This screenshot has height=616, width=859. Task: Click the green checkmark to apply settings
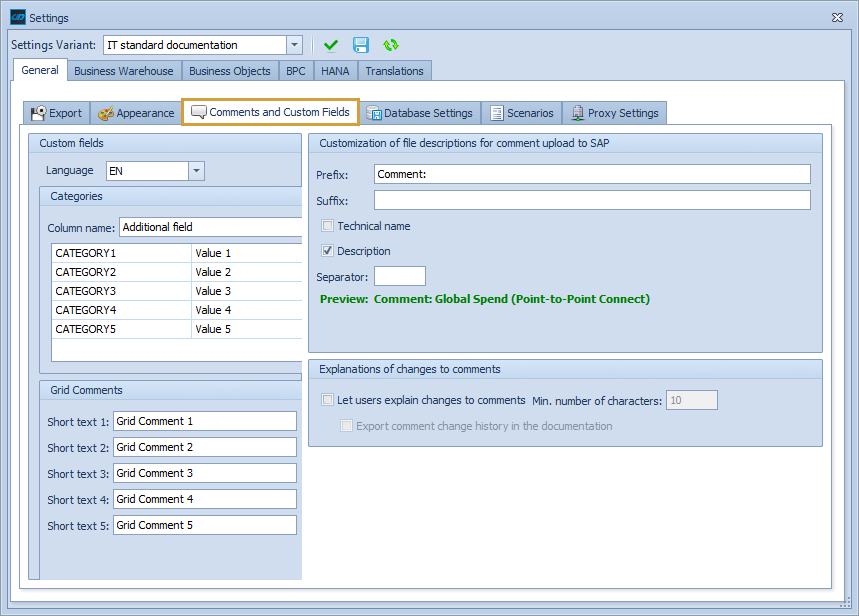click(331, 45)
